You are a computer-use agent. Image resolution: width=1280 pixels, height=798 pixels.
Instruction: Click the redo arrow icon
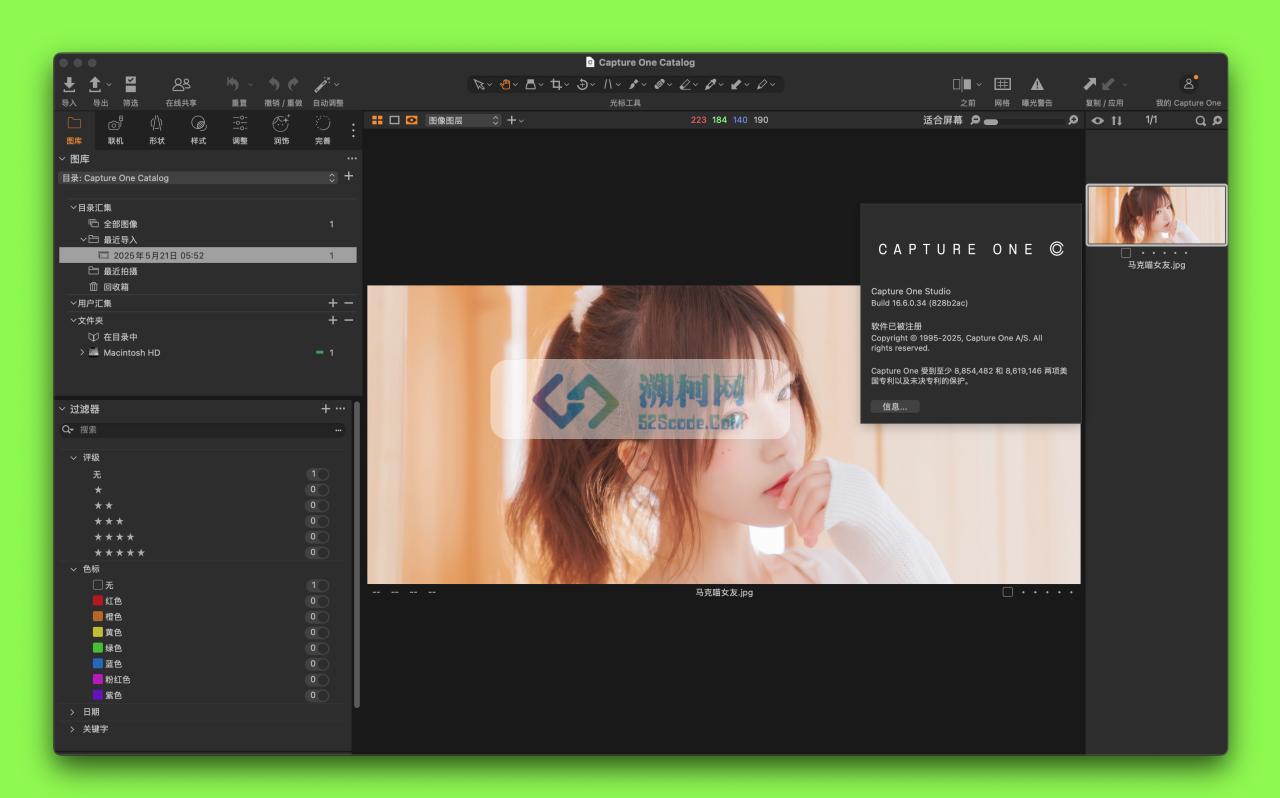point(293,85)
